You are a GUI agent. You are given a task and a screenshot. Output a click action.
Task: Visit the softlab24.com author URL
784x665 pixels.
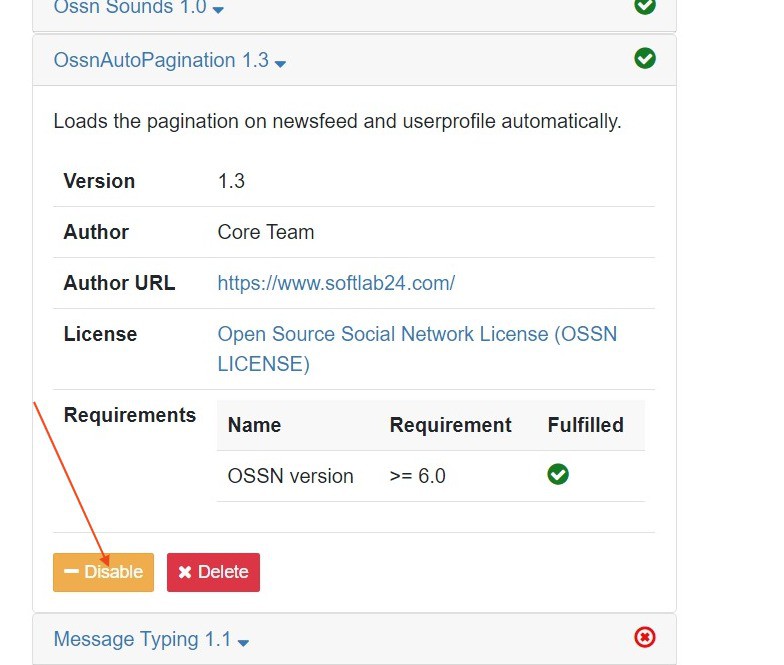[336, 283]
